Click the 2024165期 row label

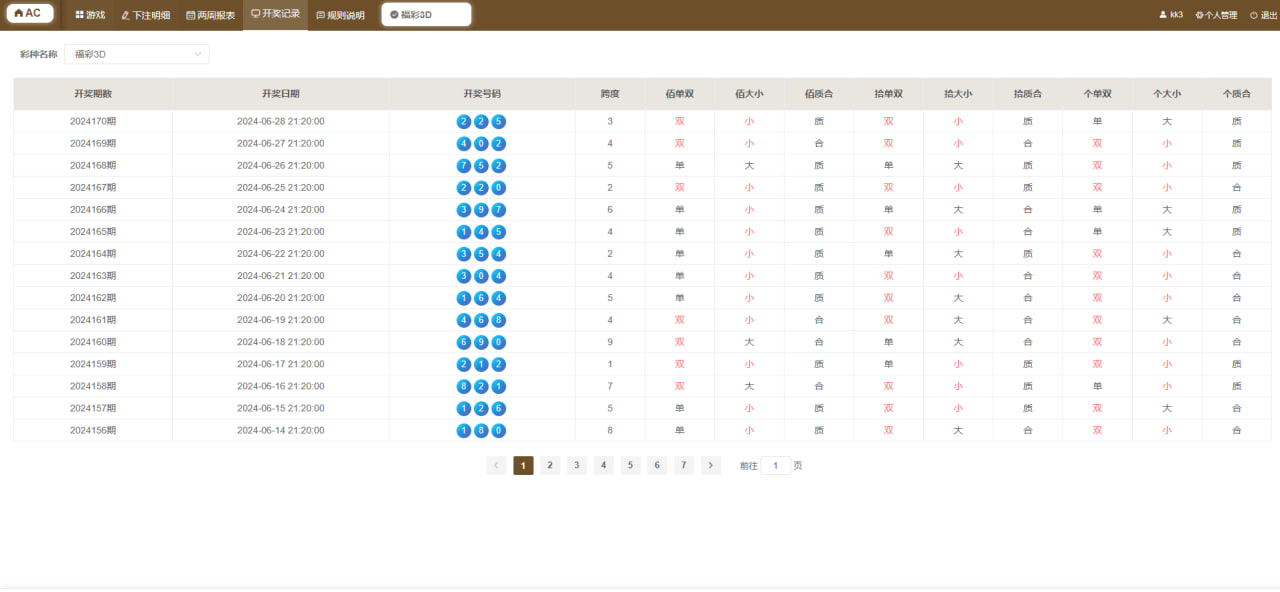pos(93,231)
